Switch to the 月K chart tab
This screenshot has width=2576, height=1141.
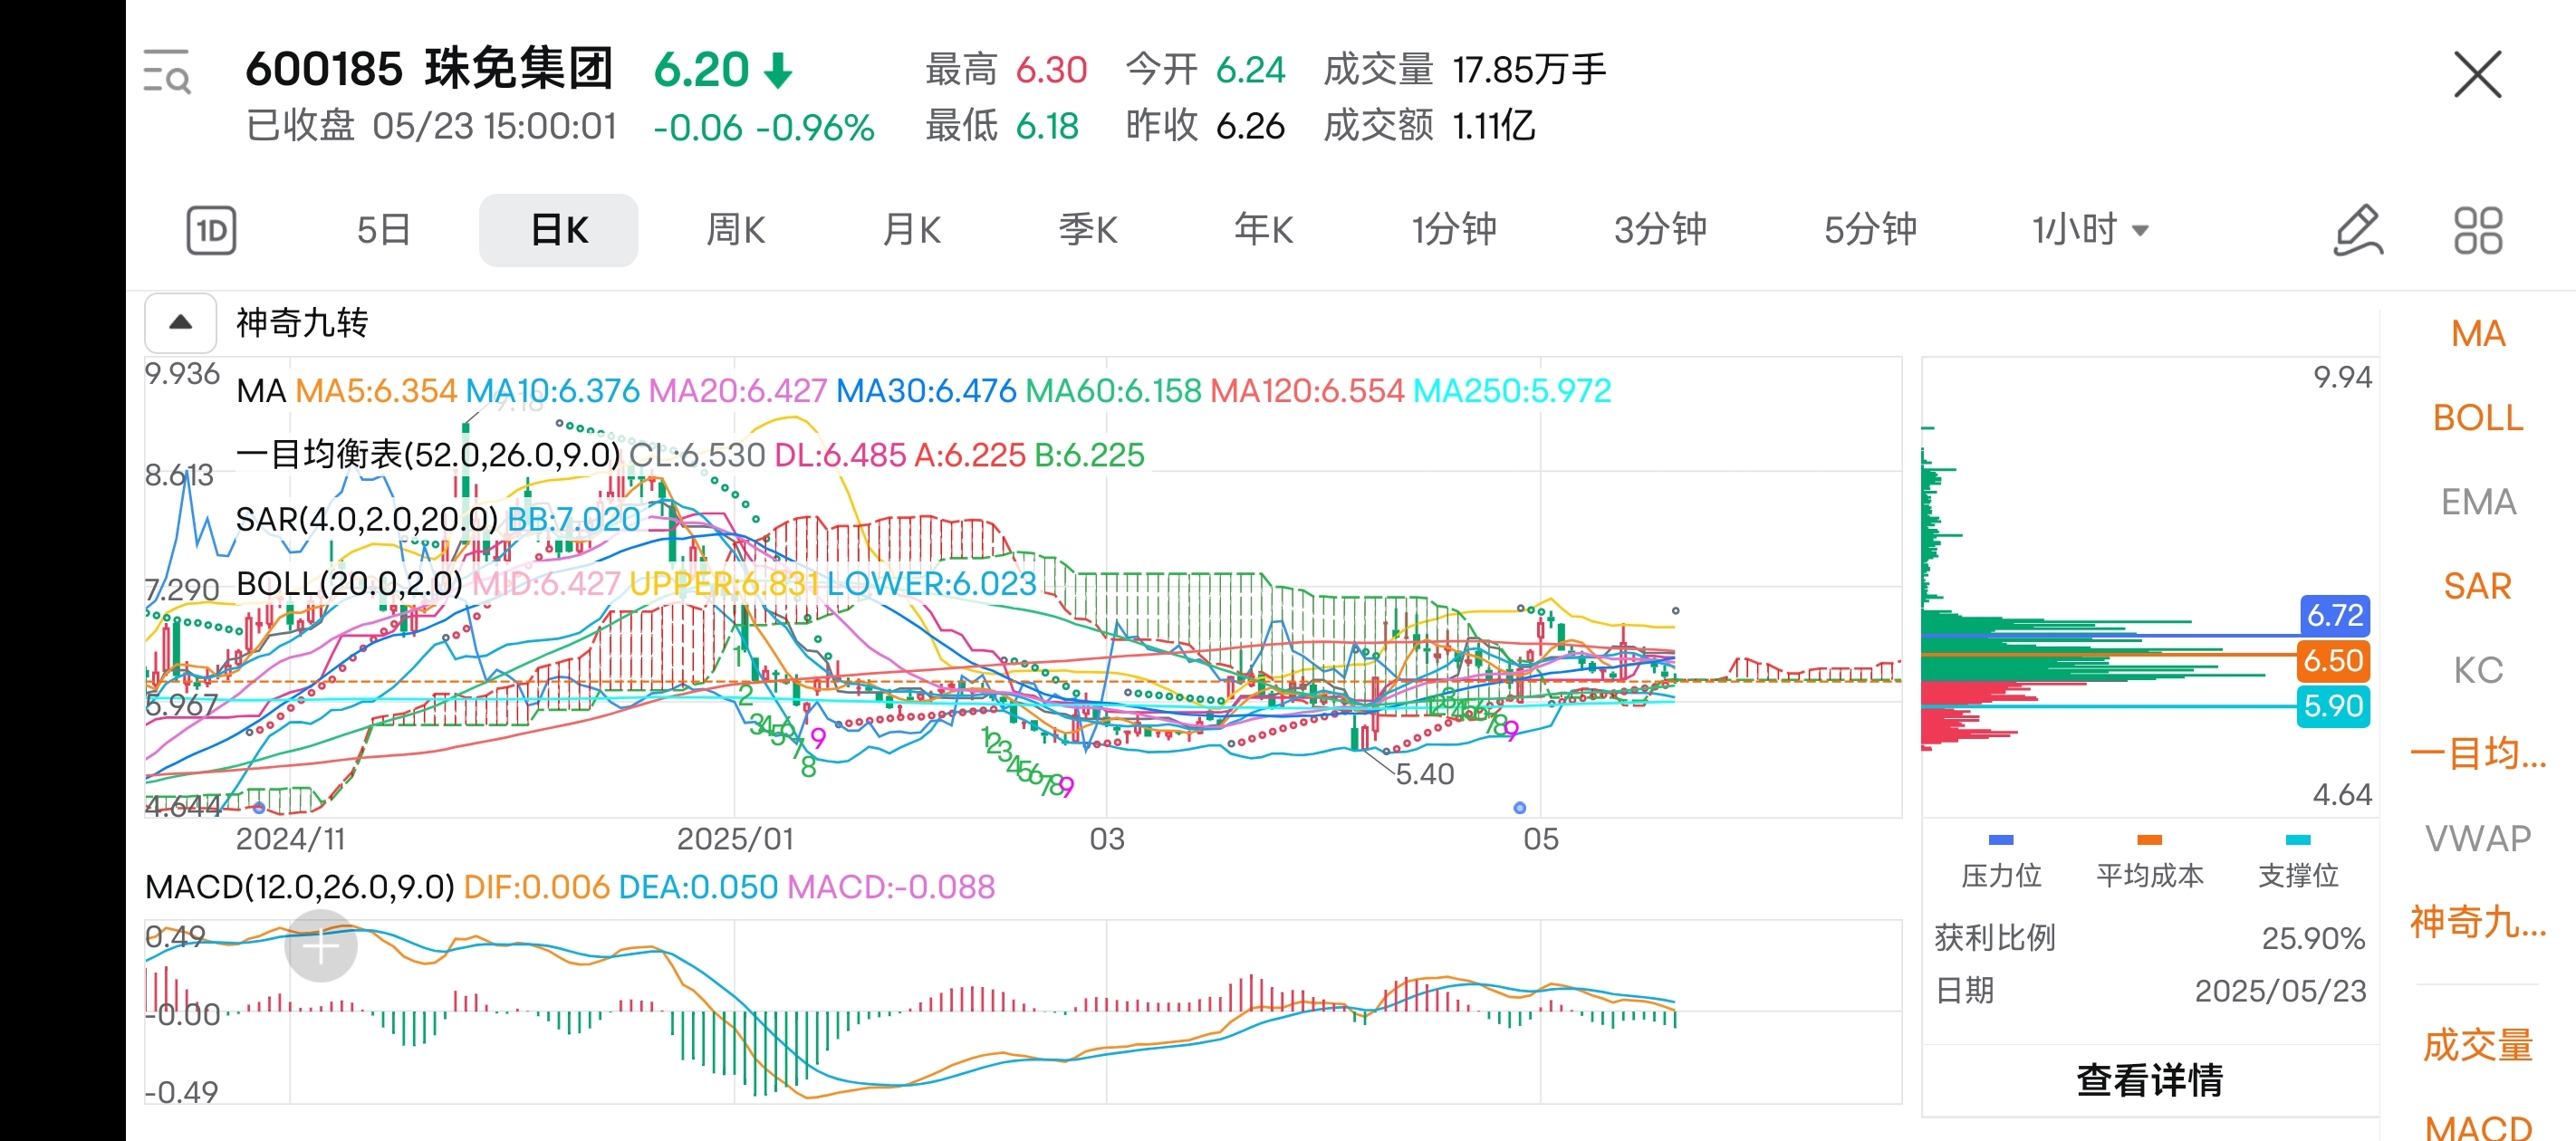[x=912, y=230]
